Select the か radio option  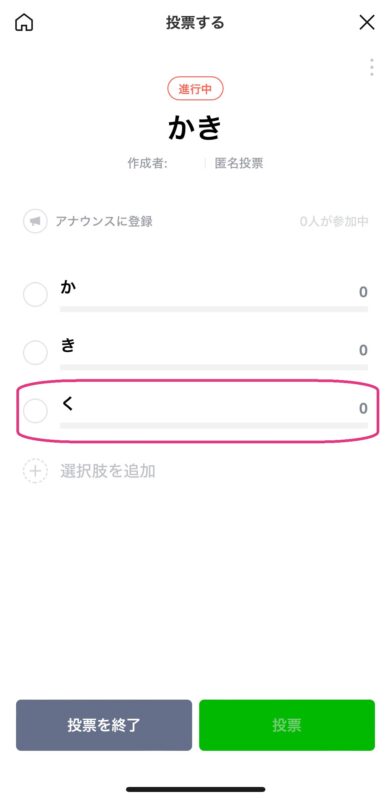pos(35,294)
